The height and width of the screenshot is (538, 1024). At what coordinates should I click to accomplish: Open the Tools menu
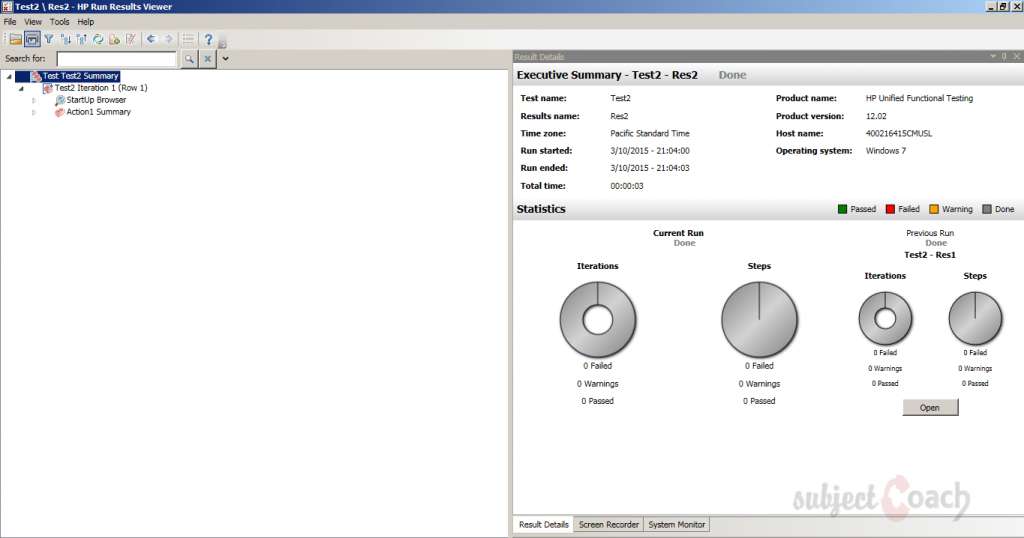[x=59, y=22]
